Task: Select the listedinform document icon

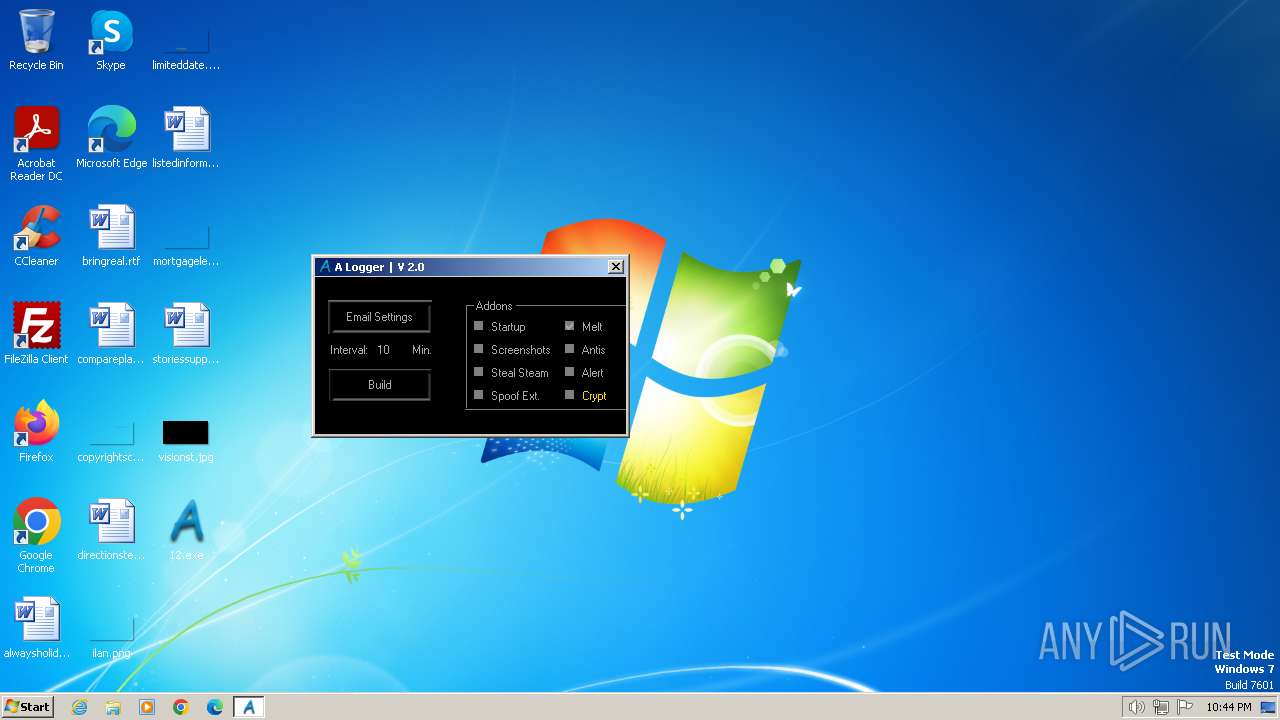Action: 186,138
